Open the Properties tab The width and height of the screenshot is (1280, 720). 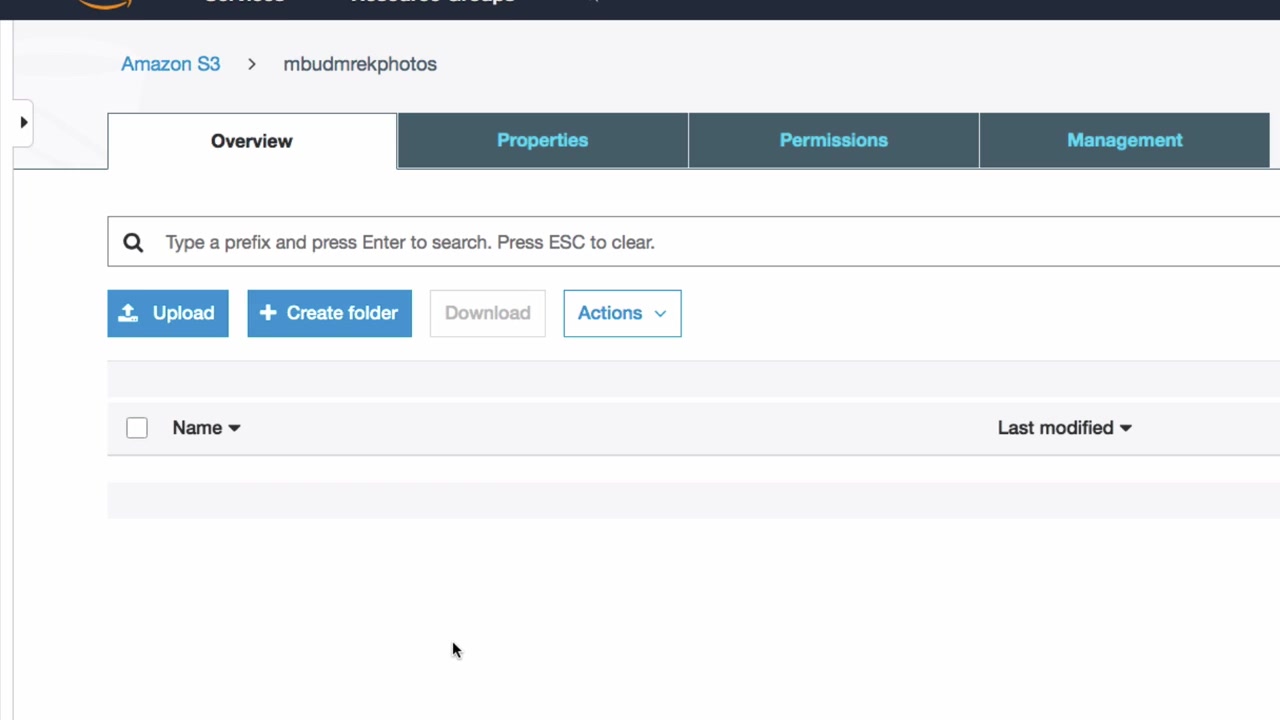[x=543, y=140]
